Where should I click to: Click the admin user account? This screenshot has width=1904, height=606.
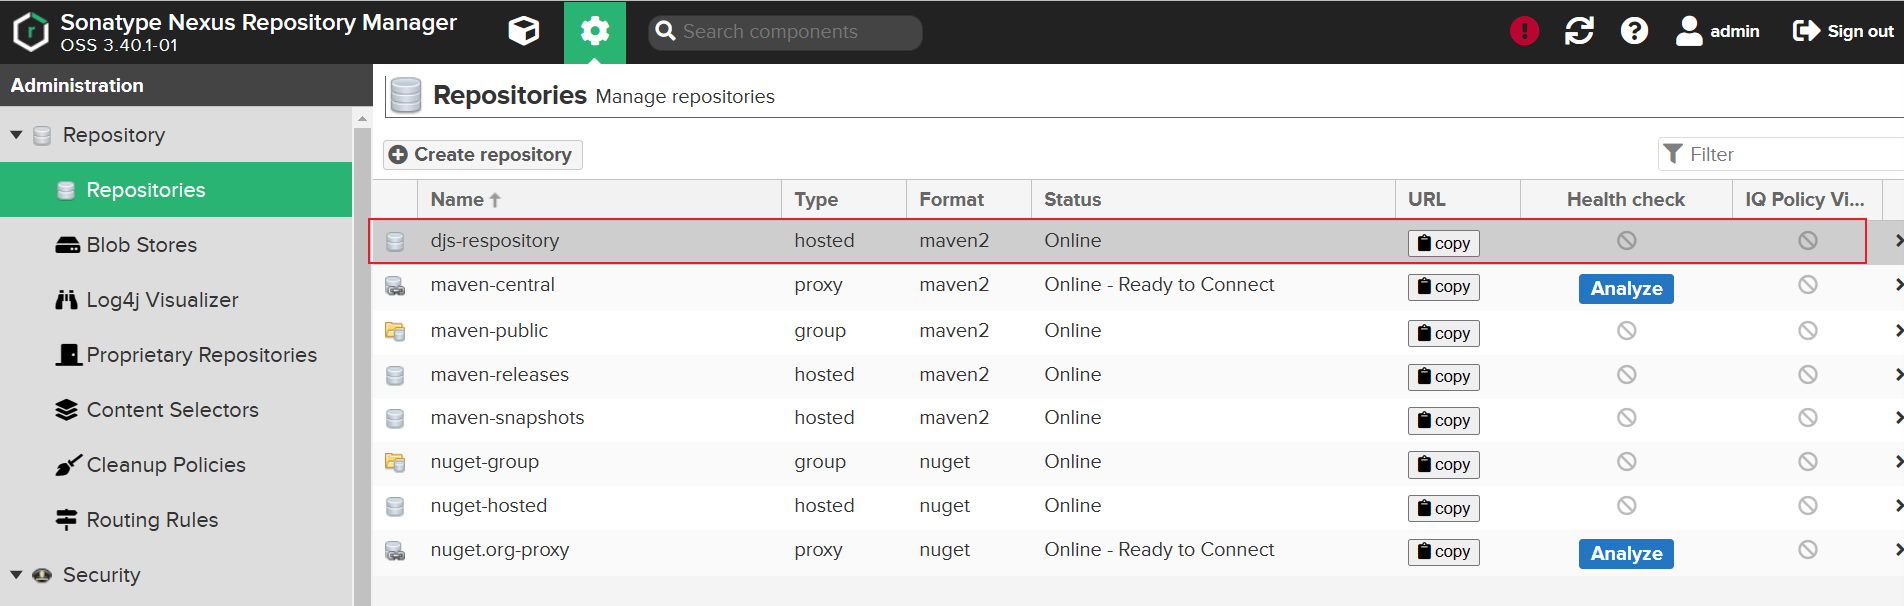pyautogui.click(x=1717, y=32)
